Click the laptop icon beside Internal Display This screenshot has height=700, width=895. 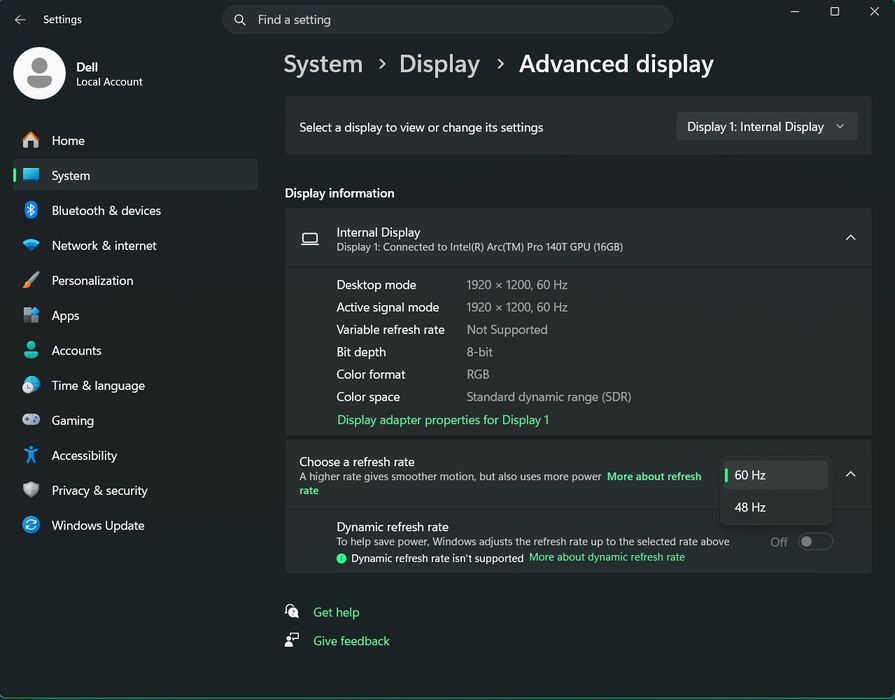(x=310, y=239)
